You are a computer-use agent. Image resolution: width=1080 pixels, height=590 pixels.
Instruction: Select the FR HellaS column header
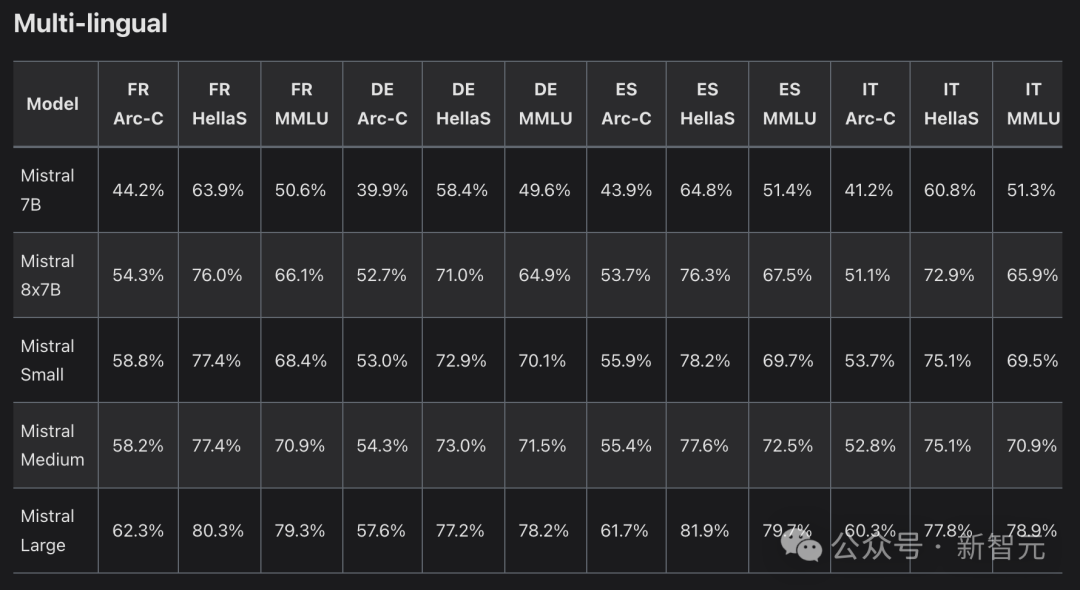[x=220, y=104]
